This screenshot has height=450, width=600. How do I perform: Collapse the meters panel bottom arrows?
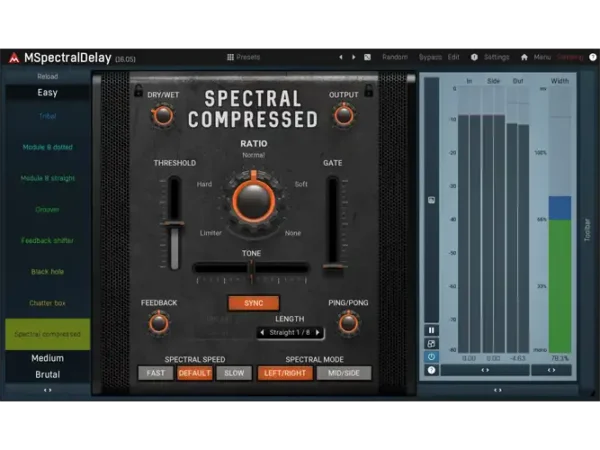[x=497, y=390]
